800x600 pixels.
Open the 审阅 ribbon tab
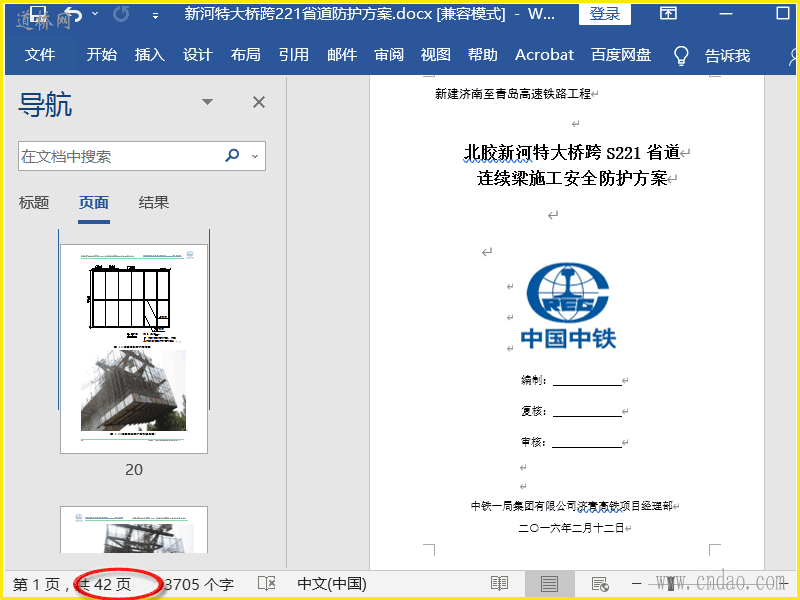[389, 55]
